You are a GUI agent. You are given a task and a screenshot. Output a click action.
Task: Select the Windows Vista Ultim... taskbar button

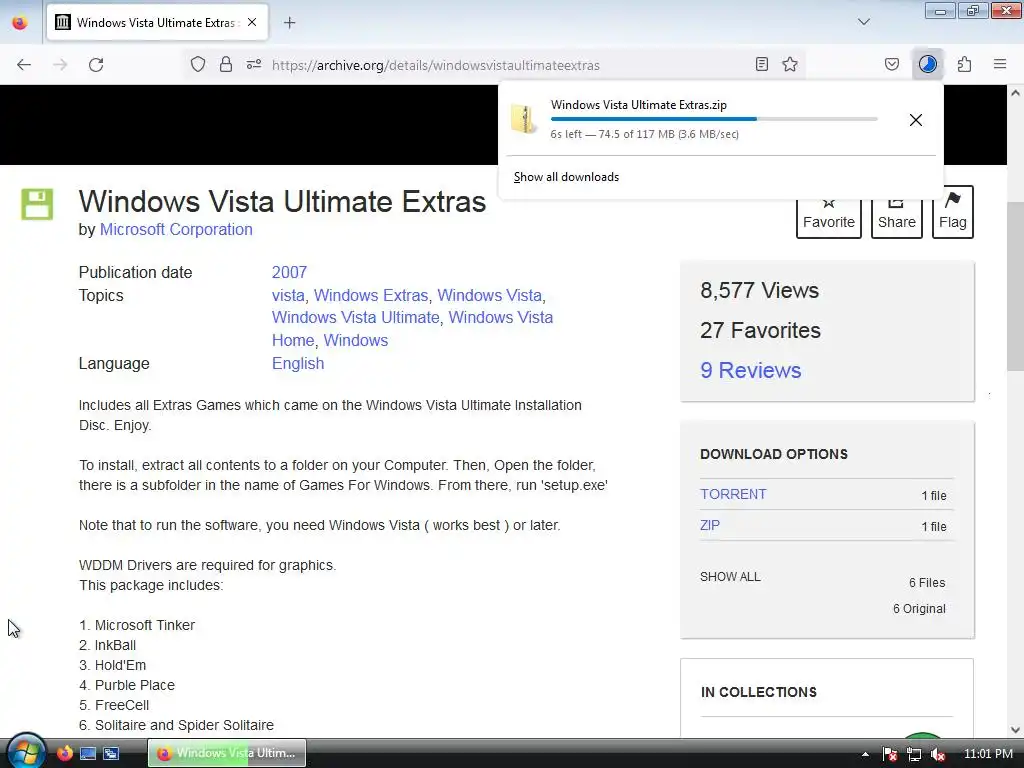227,753
